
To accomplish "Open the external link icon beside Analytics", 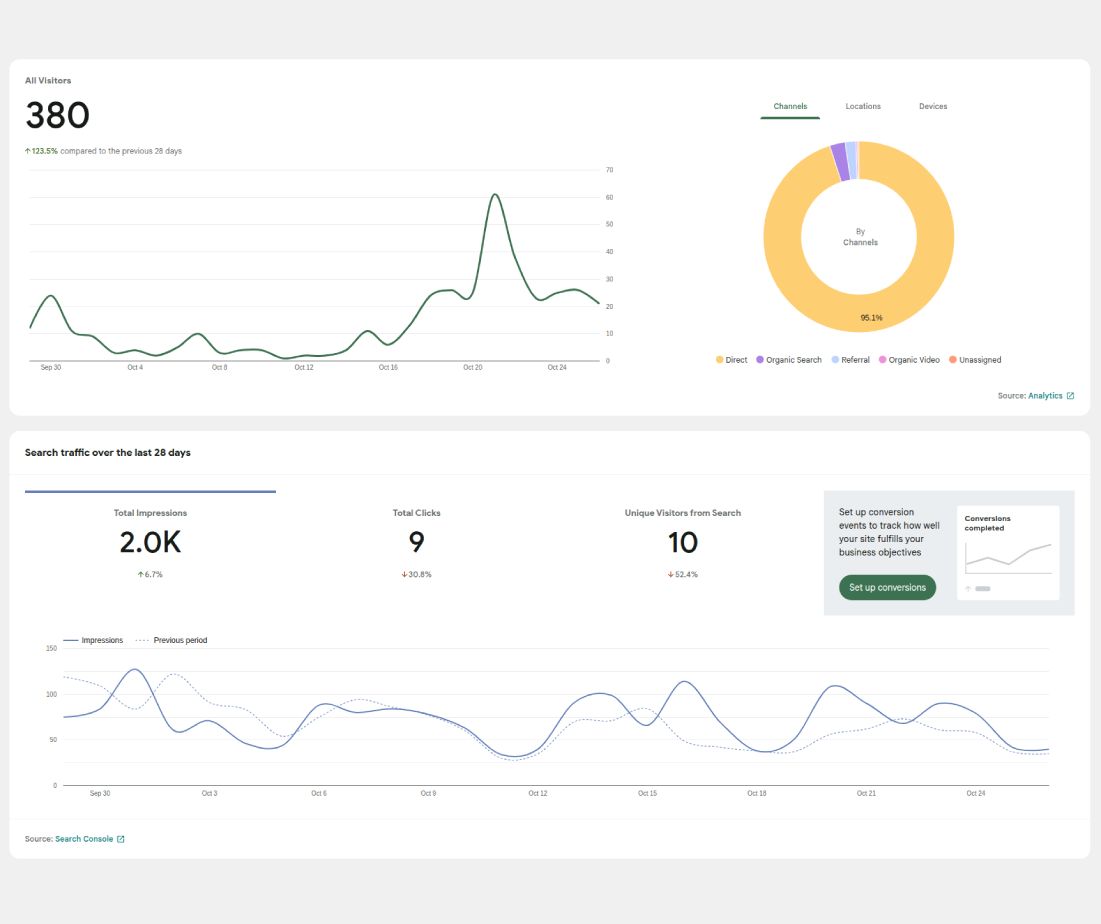I will coord(1070,396).
